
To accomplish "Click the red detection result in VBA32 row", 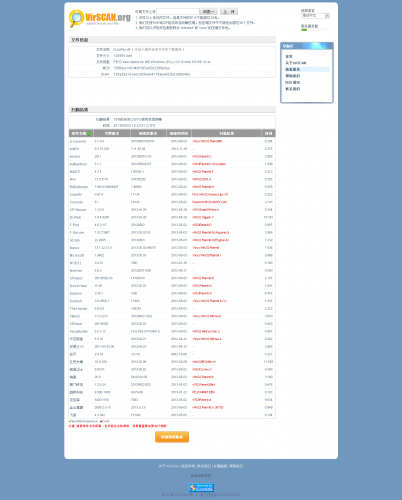I will pyautogui.click(x=207, y=316).
